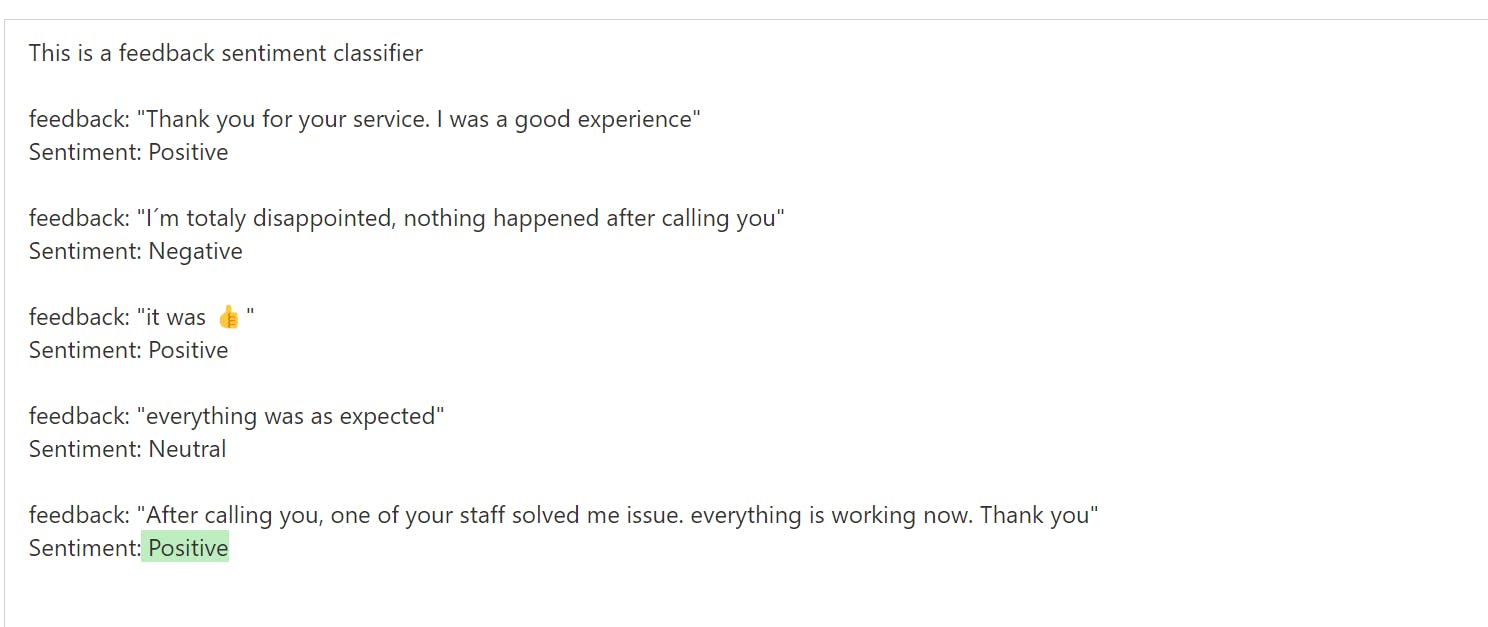Click 'Sentiment: Negative' line
This screenshot has height=627, width=1488.
tap(136, 251)
